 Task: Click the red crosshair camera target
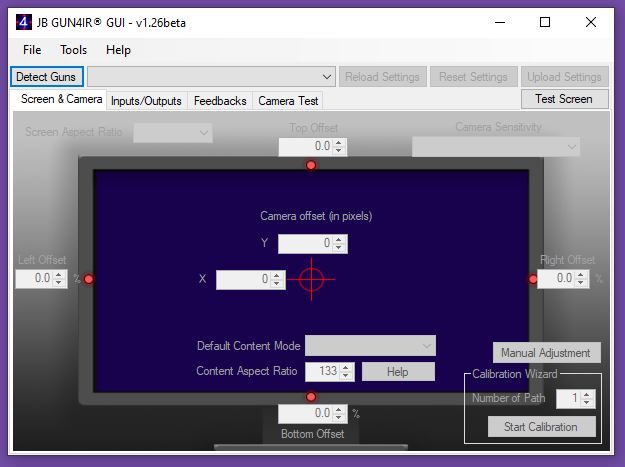pos(311,279)
